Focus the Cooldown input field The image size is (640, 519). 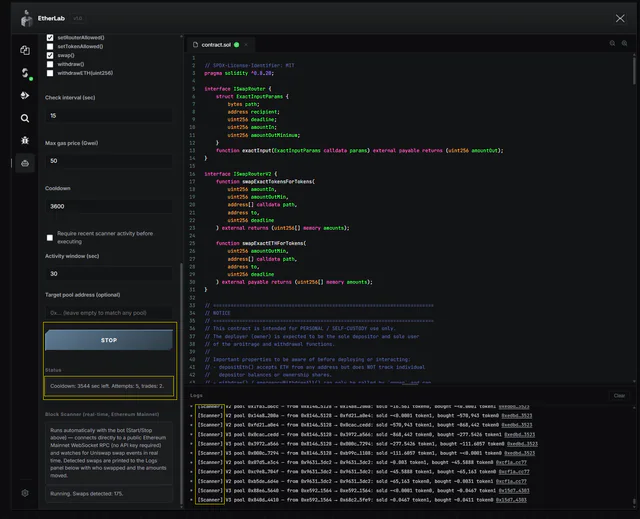pyautogui.click(x=109, y=206)
